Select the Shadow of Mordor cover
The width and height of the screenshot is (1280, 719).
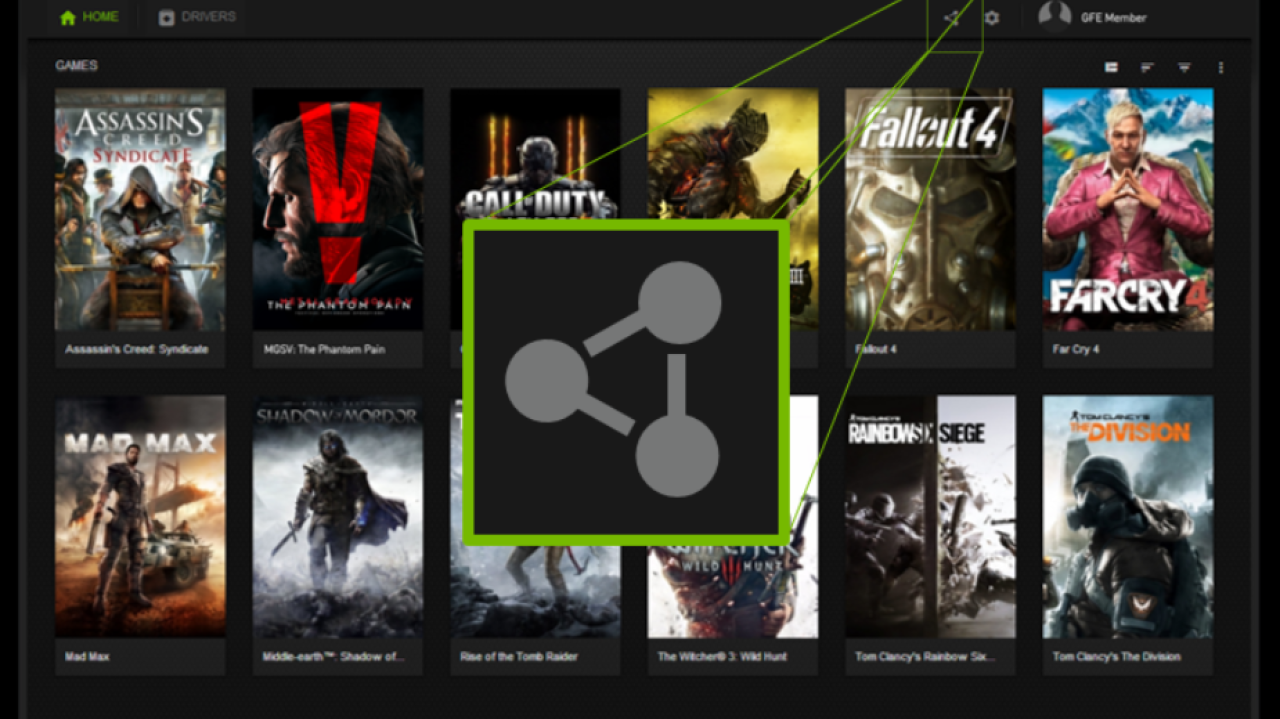pyautogui.click(x=337, y=517)
